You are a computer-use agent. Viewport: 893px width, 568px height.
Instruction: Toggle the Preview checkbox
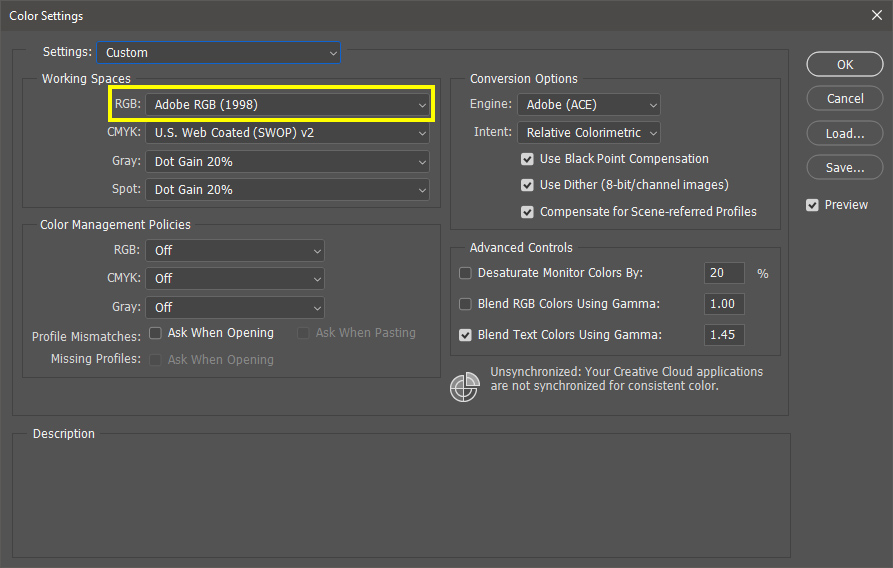(x=813, y=205)
